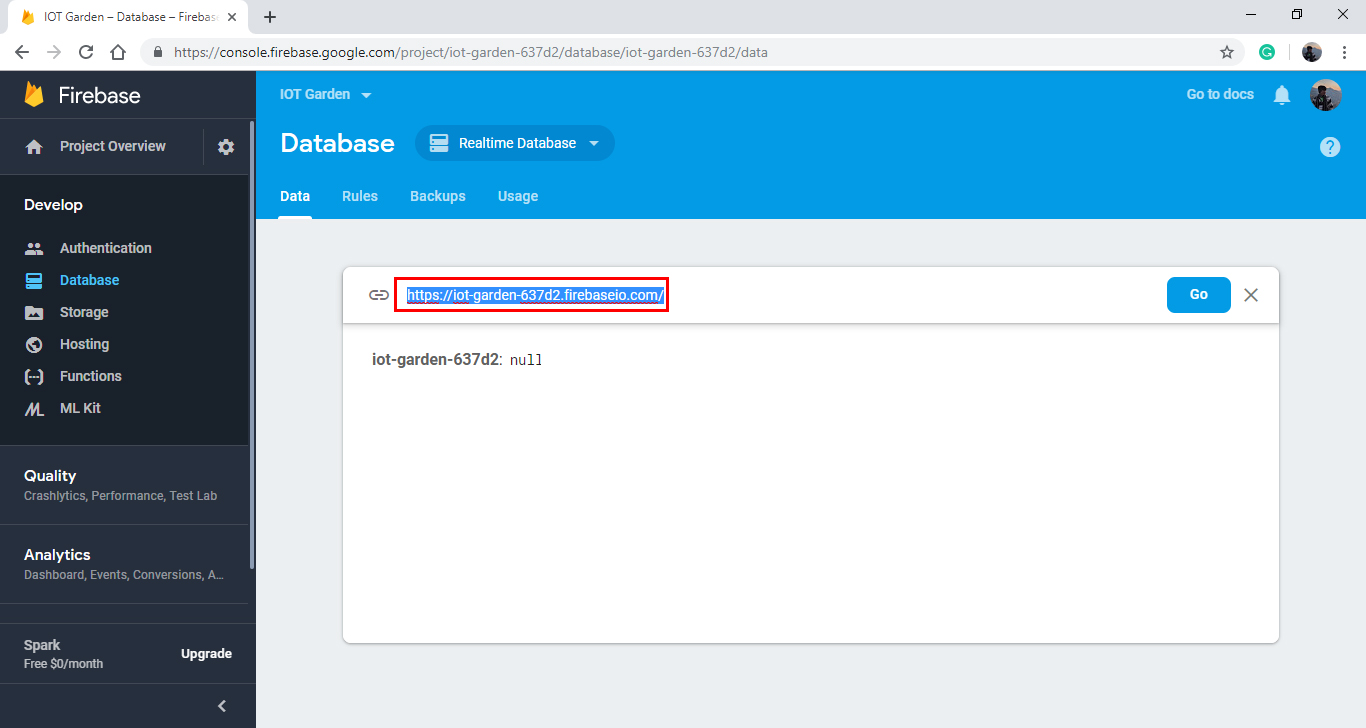Open the Backups tab
Screen dimensions: 1366x728
coord(437,196)
